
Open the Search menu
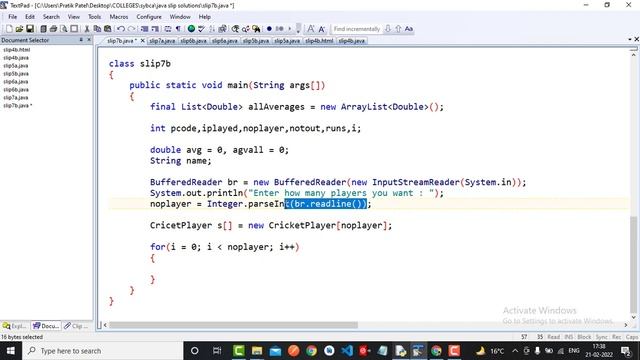51,17
